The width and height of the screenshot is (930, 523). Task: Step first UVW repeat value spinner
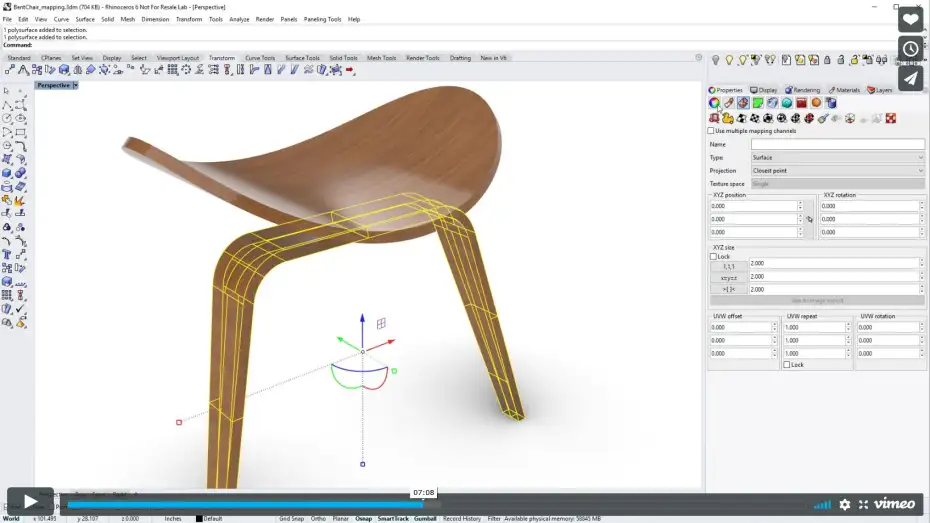coord(848,327)
